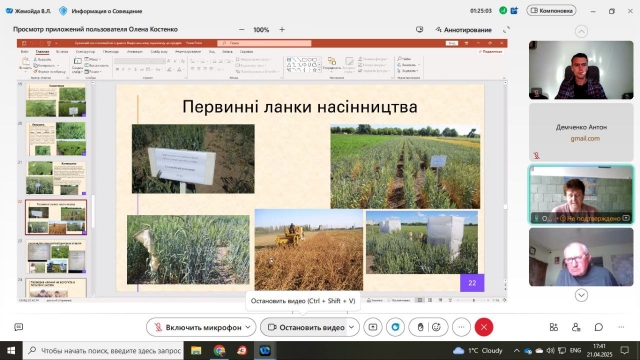Open the share screen icon
Screen dimensions: 640x360
coord(373,327)
